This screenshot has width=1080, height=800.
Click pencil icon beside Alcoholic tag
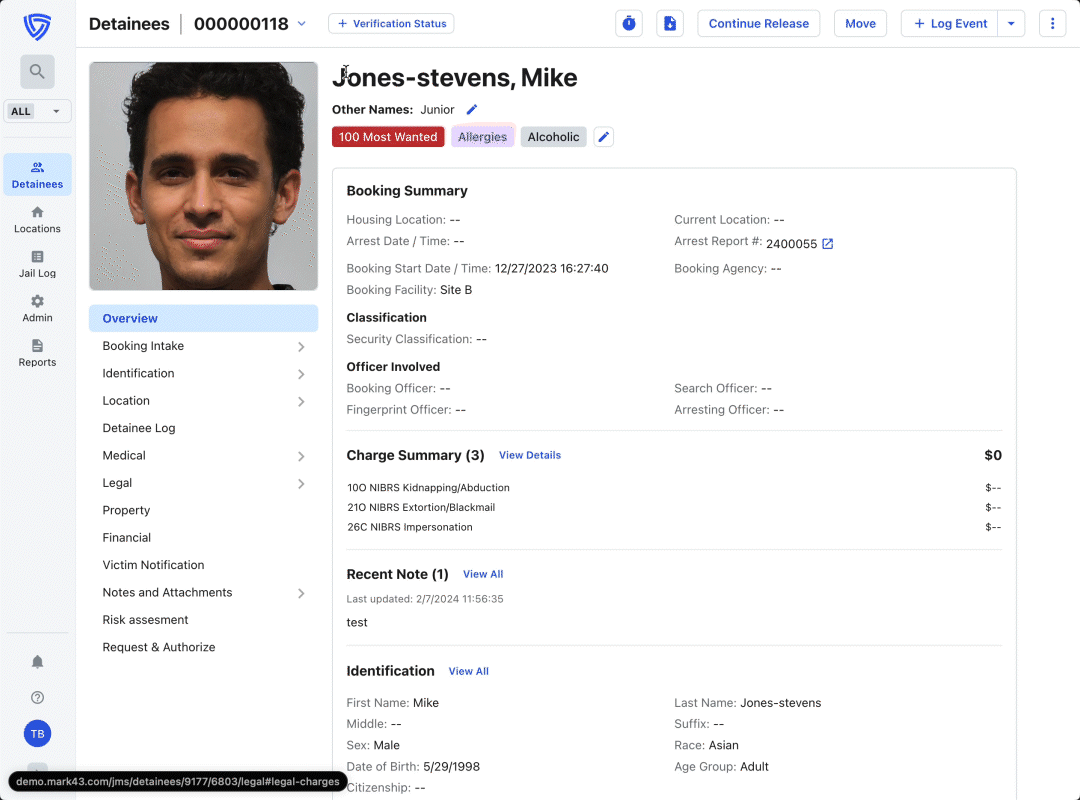[x=603, y=137]
